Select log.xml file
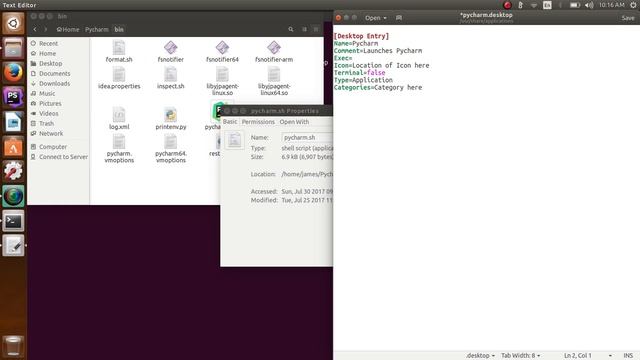The width and height of the screenshot is (640, 360). click(x=119, y=118)
